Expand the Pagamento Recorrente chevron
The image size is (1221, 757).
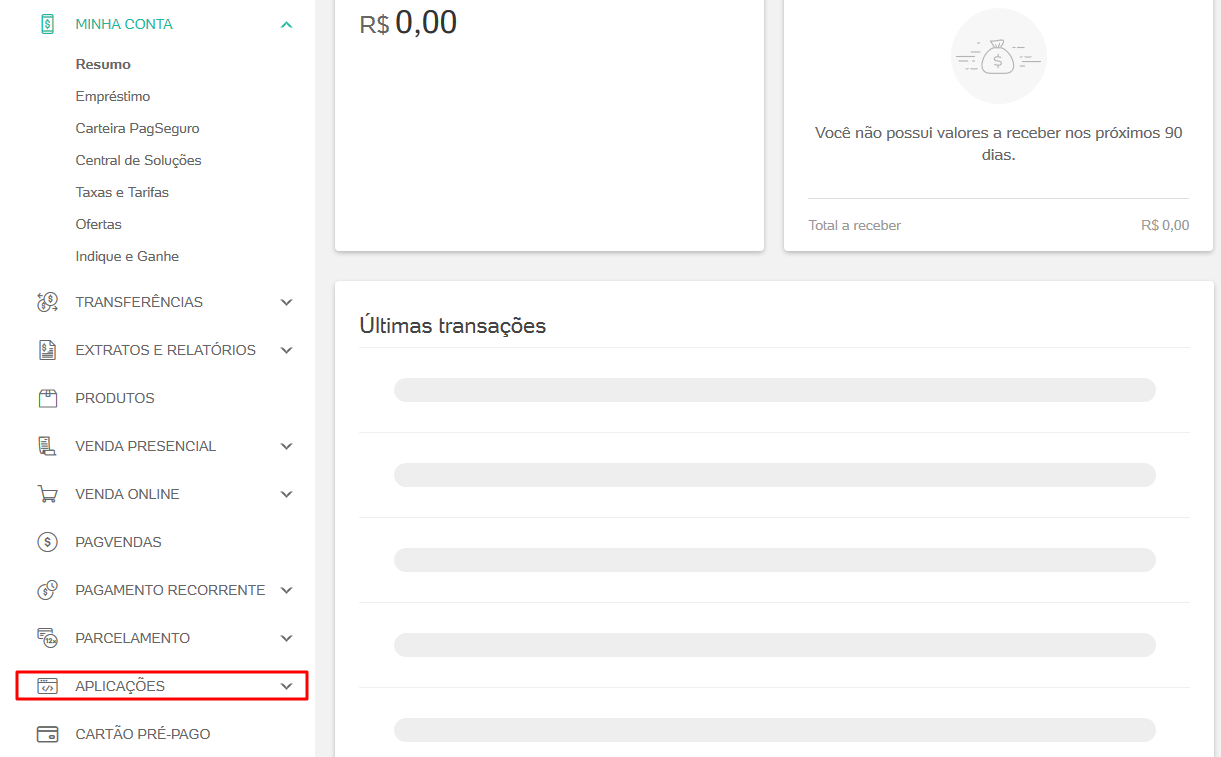[287, 590]
